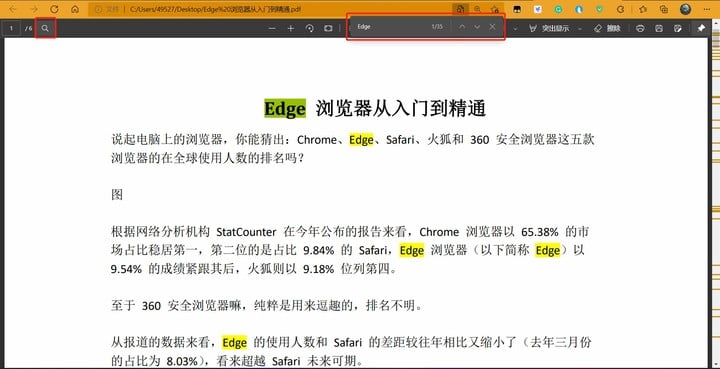Click the fit-to-page view icon

(x=328, y=28)
